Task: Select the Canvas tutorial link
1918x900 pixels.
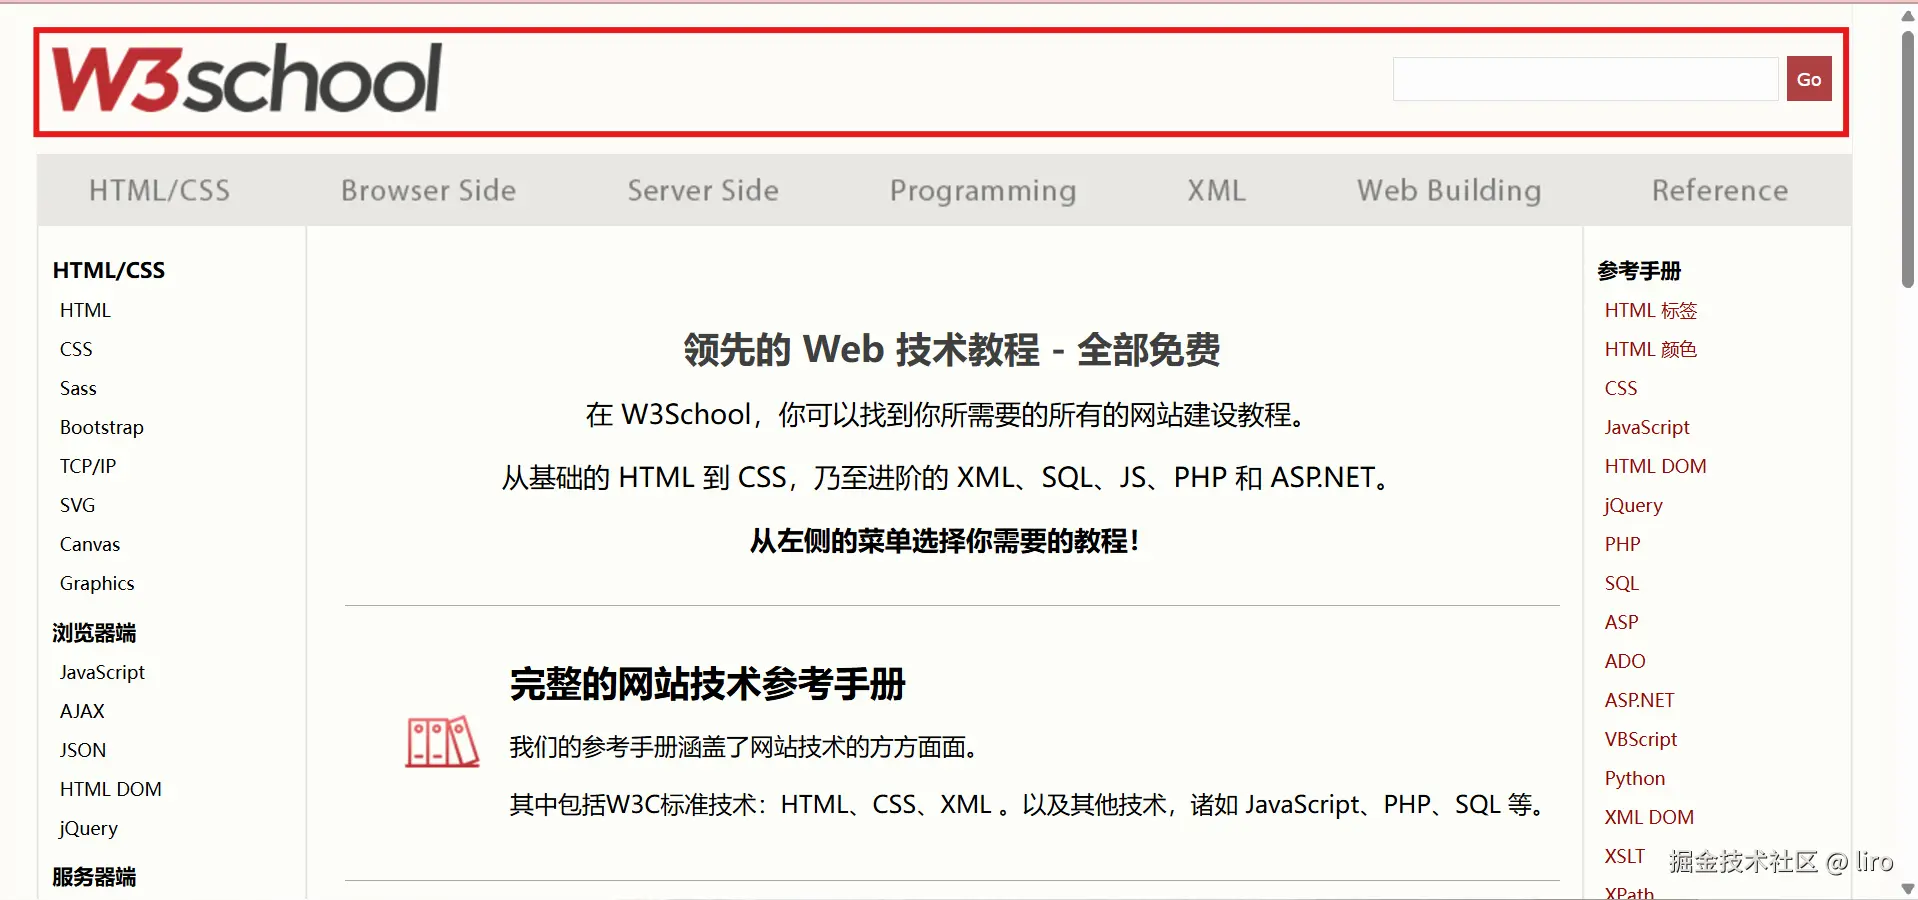Action: click(x=90, y=544)
